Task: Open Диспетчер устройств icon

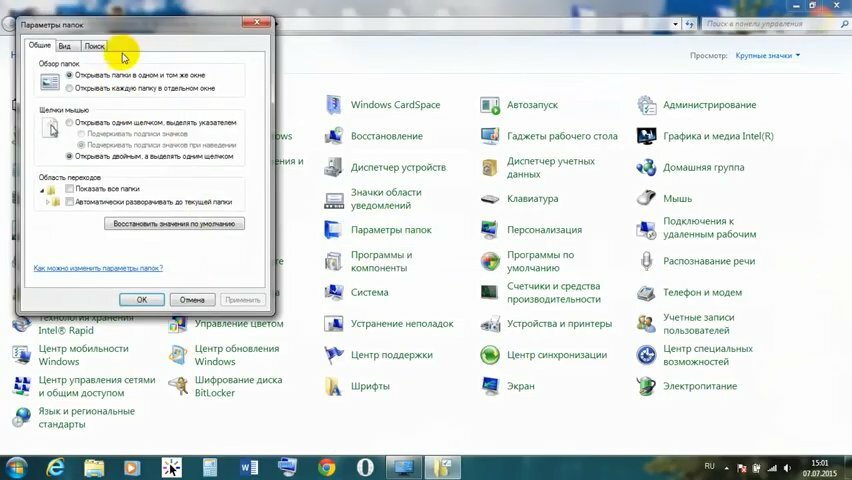Action: pos(333,167)
